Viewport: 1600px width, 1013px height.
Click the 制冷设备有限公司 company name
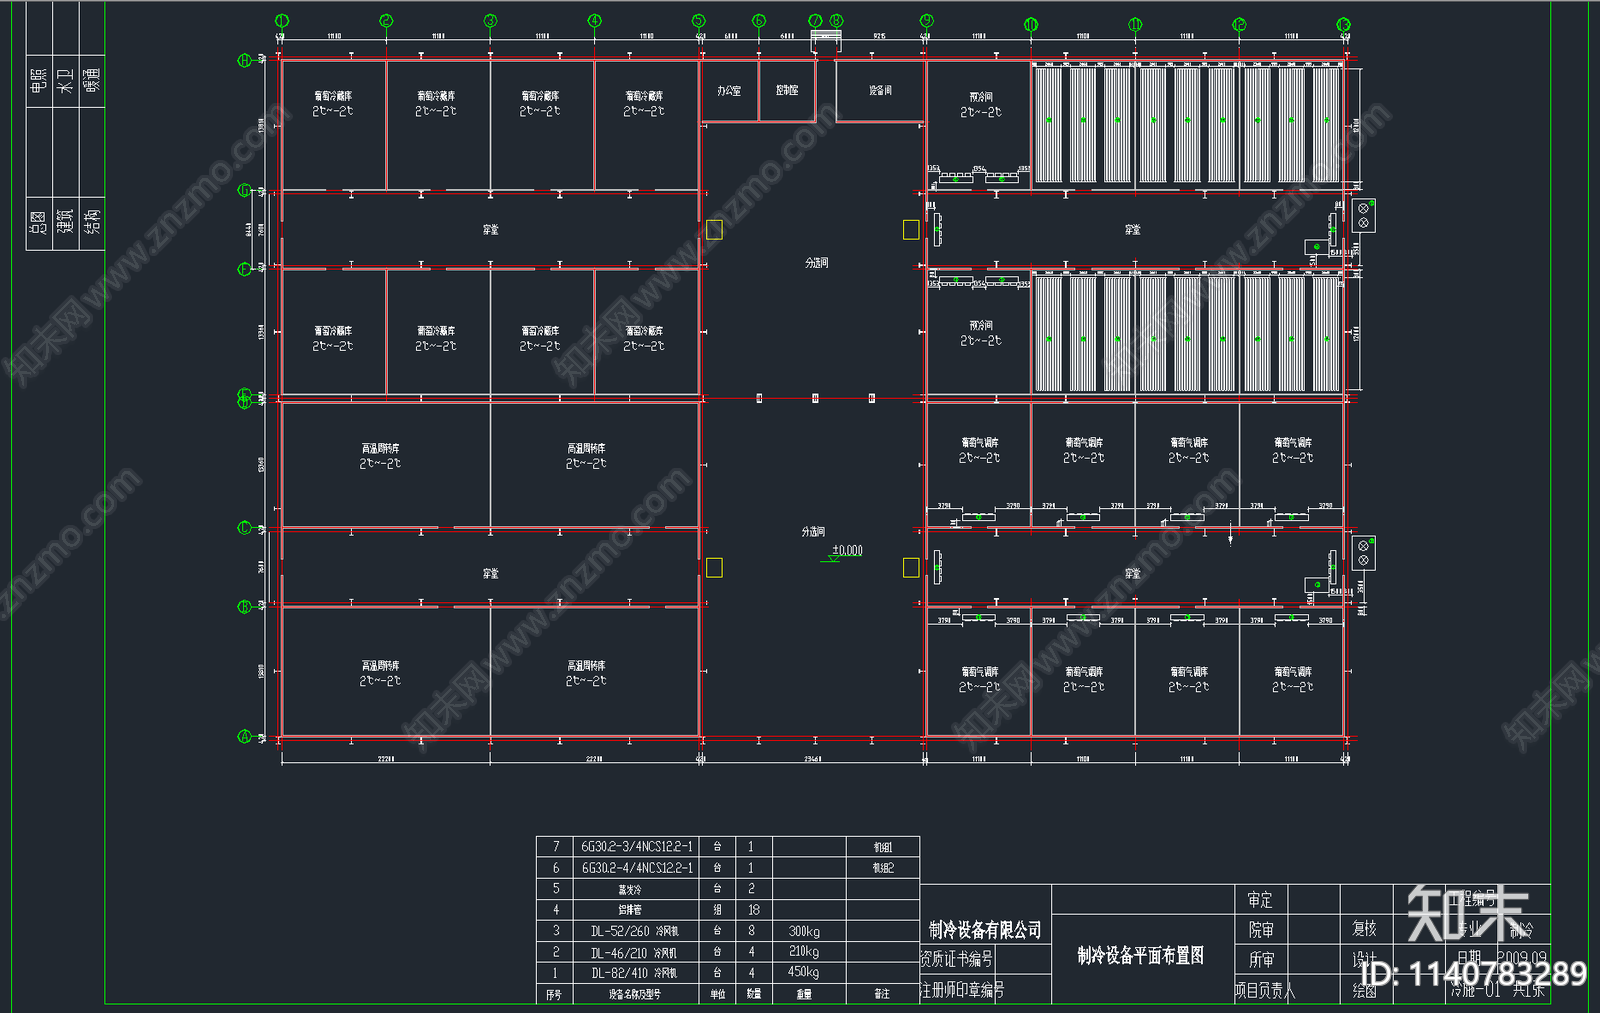(x=985, y=930)
